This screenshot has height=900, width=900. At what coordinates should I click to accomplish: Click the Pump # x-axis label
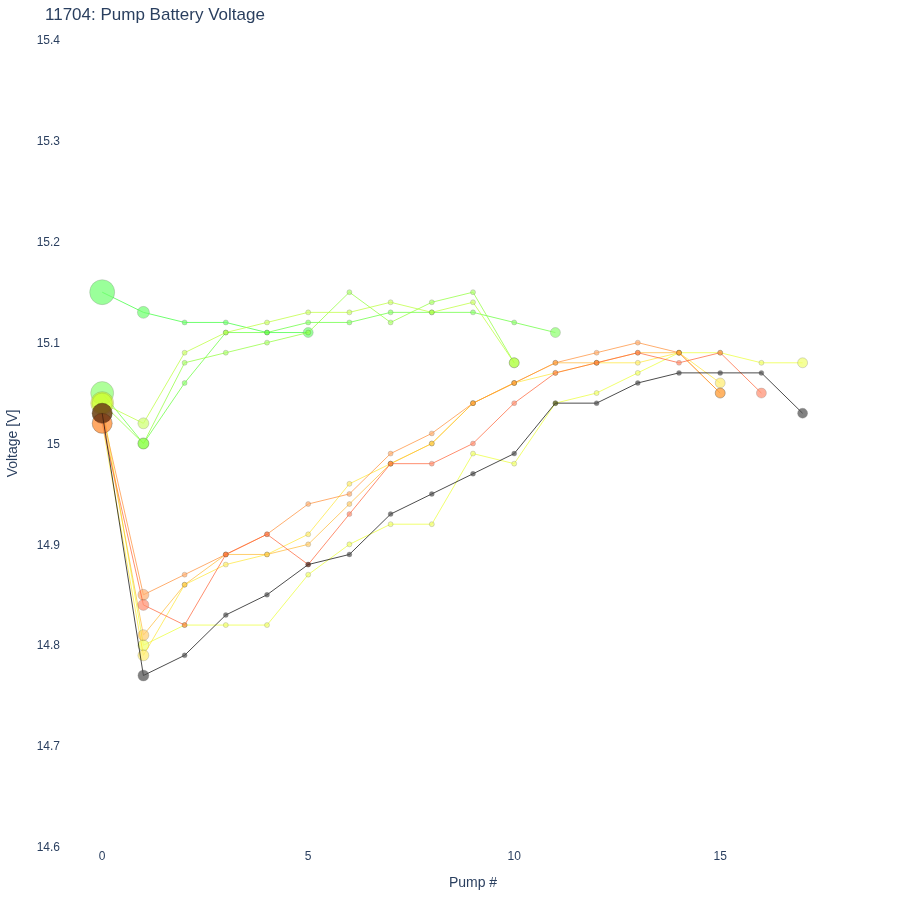pos(473,882)
